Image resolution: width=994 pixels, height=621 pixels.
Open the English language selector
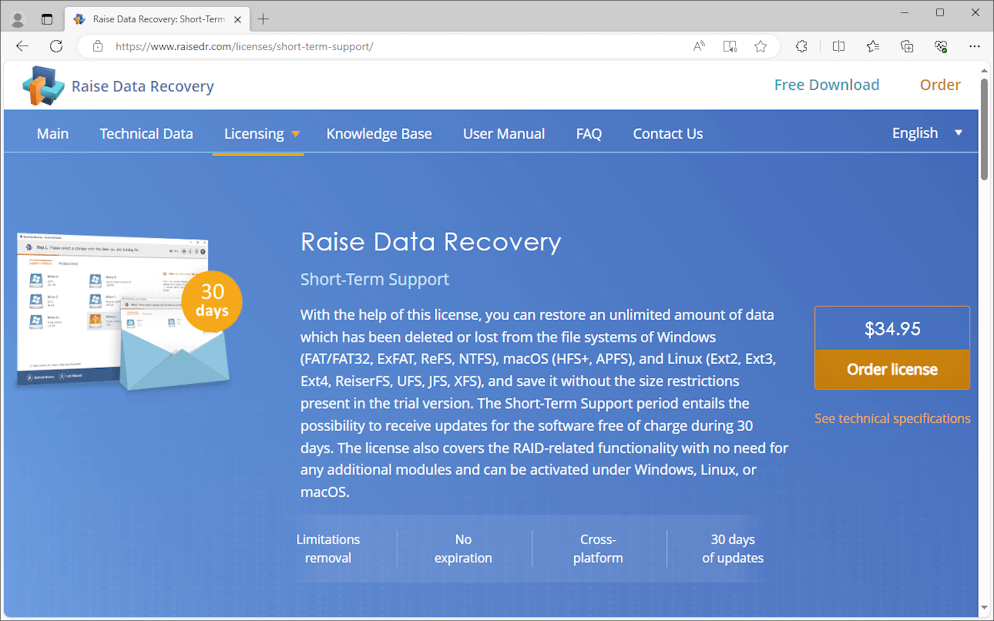tap(926, 133)
